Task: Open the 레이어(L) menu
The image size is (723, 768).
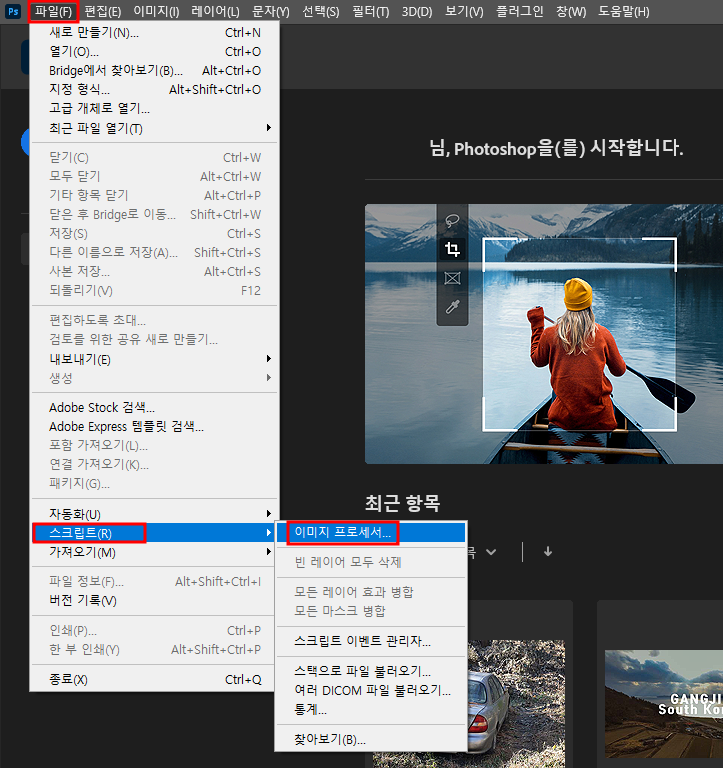Action: (216, 11)
